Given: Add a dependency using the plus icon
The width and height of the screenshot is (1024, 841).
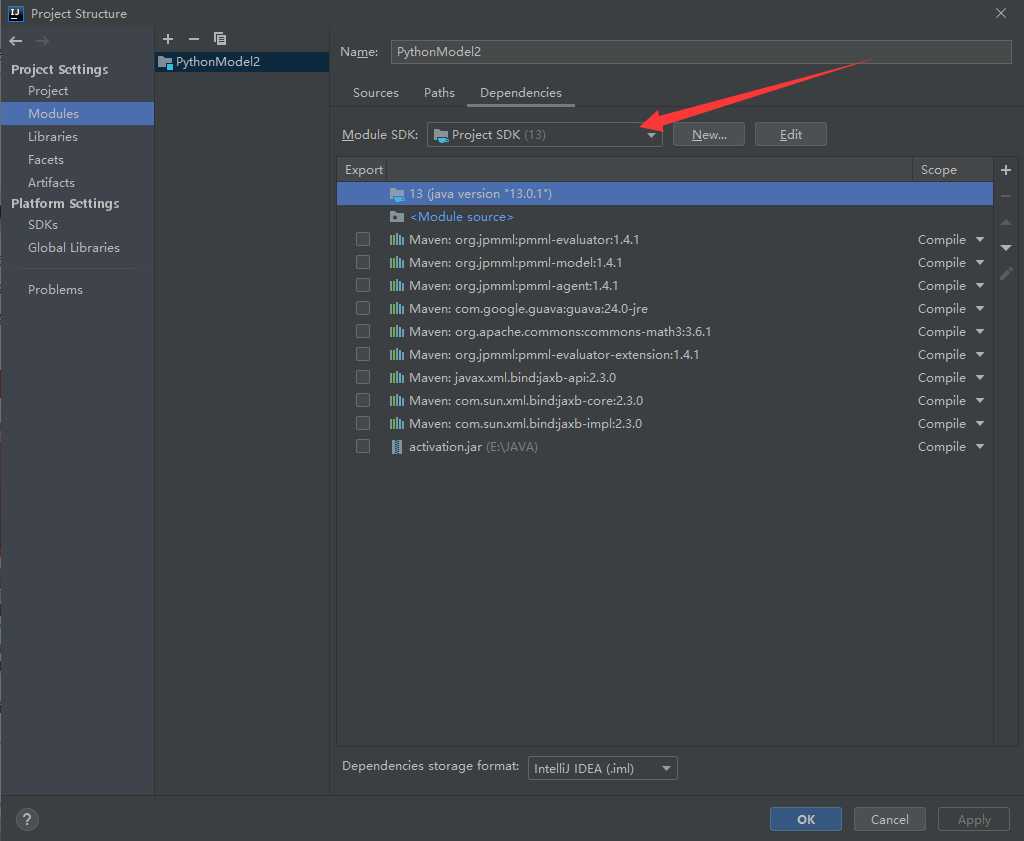Looking at the screenshot, I should [1006, 170].
